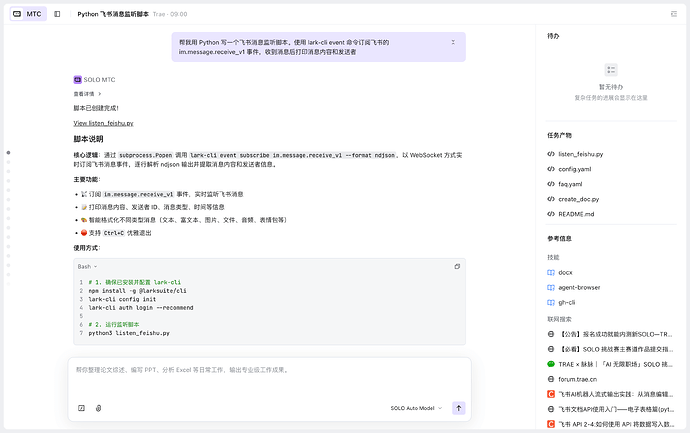Click globe icon beside 【公告】result
The height and width of the screenshot is (433, 690).
click(x=551, y=334)
